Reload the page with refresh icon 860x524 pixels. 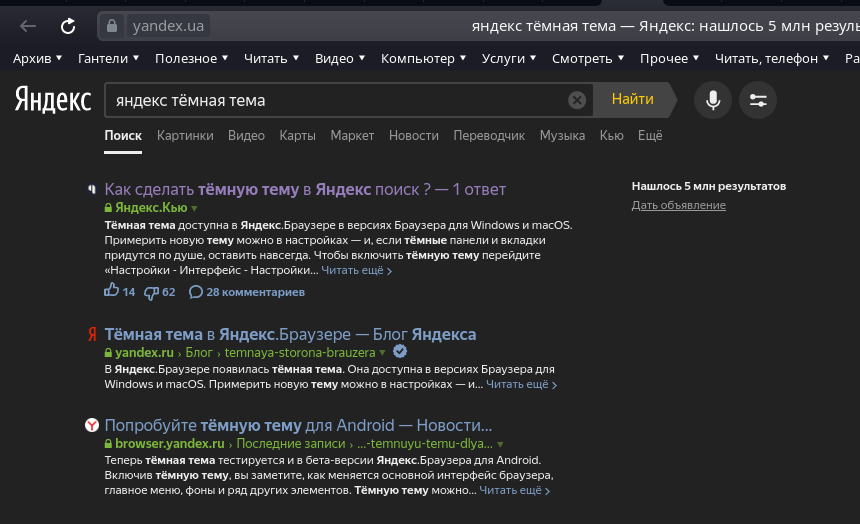coord(68,26)
